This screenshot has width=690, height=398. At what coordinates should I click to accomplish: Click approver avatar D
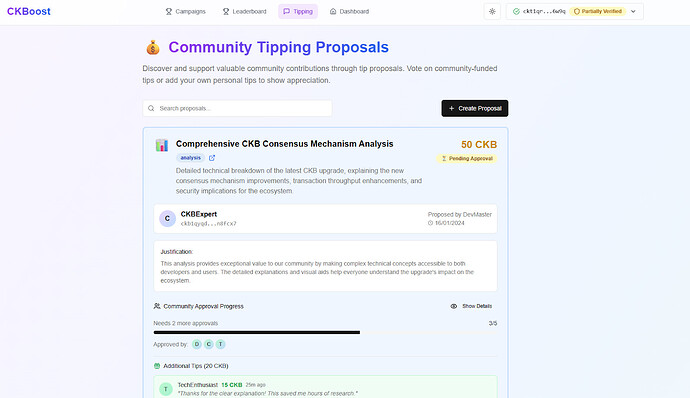click(x=197, y=344)
